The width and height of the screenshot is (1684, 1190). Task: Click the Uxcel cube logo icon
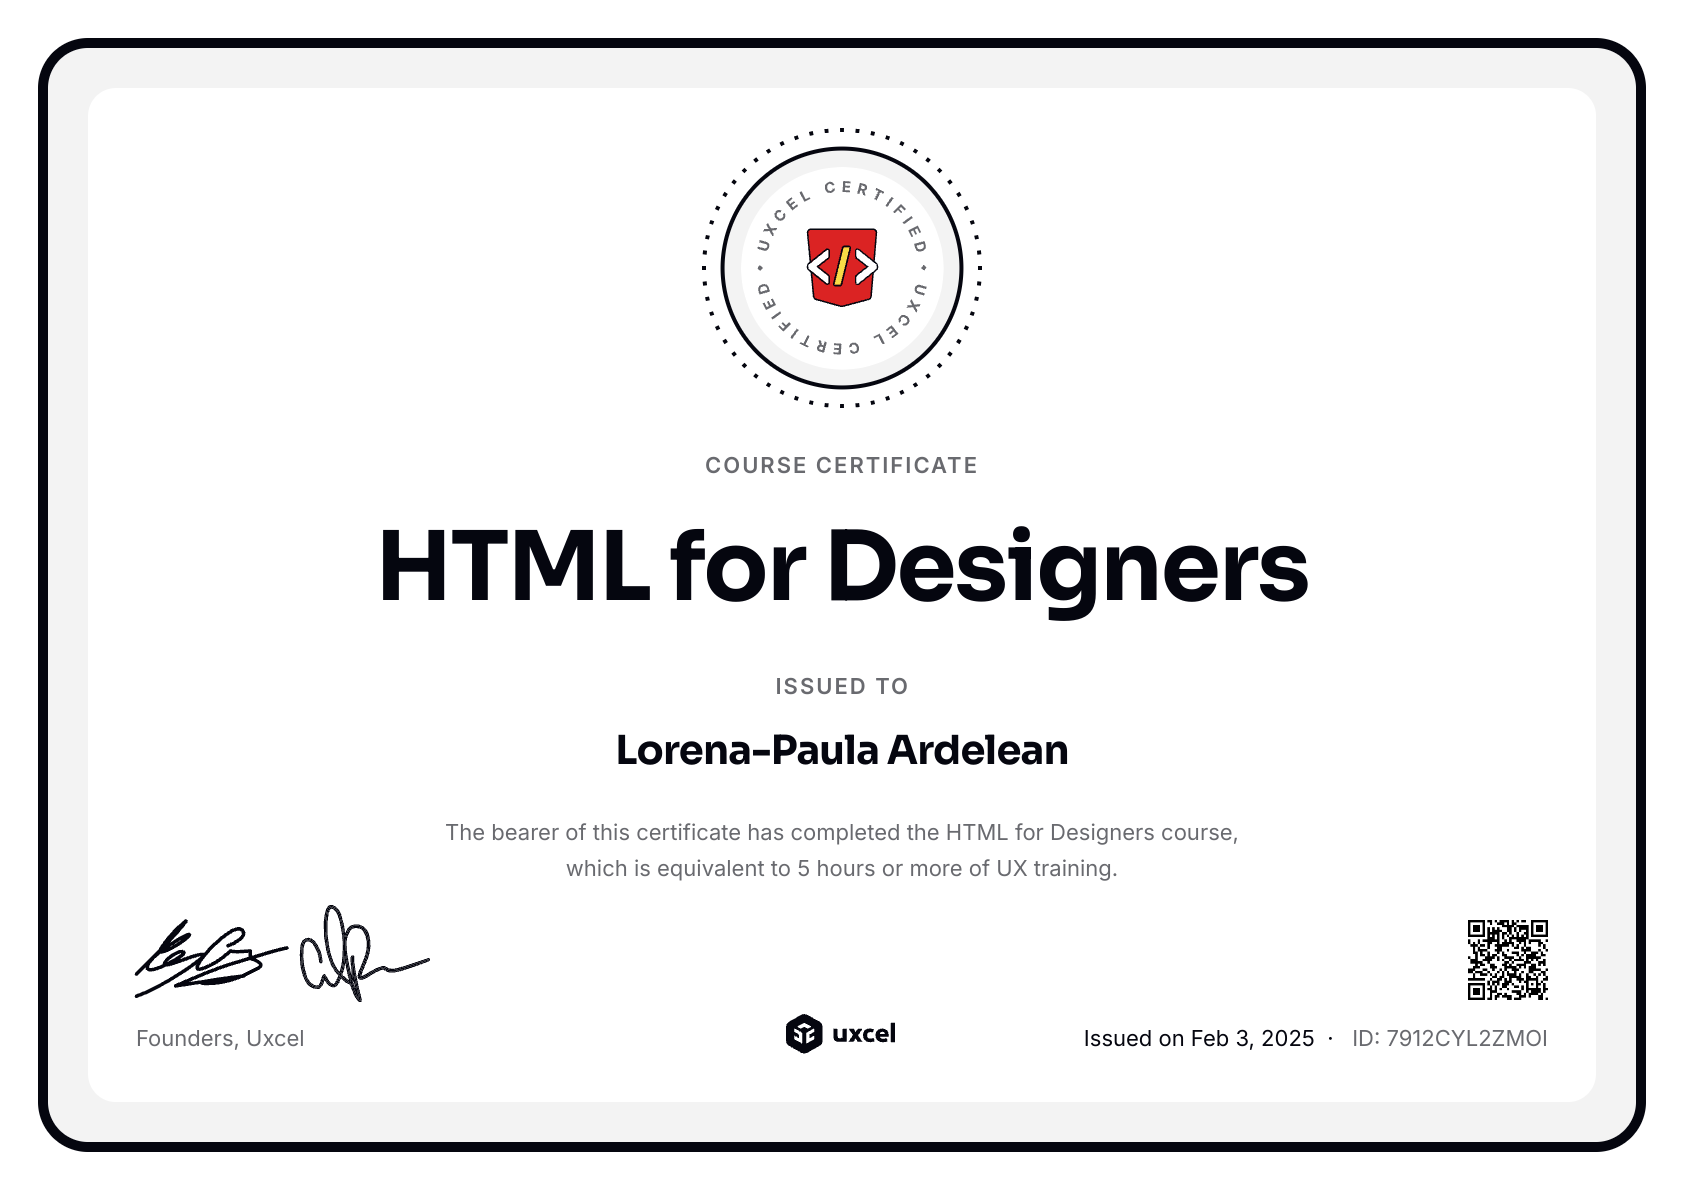pyautogui.click(x=803, y=1034)
